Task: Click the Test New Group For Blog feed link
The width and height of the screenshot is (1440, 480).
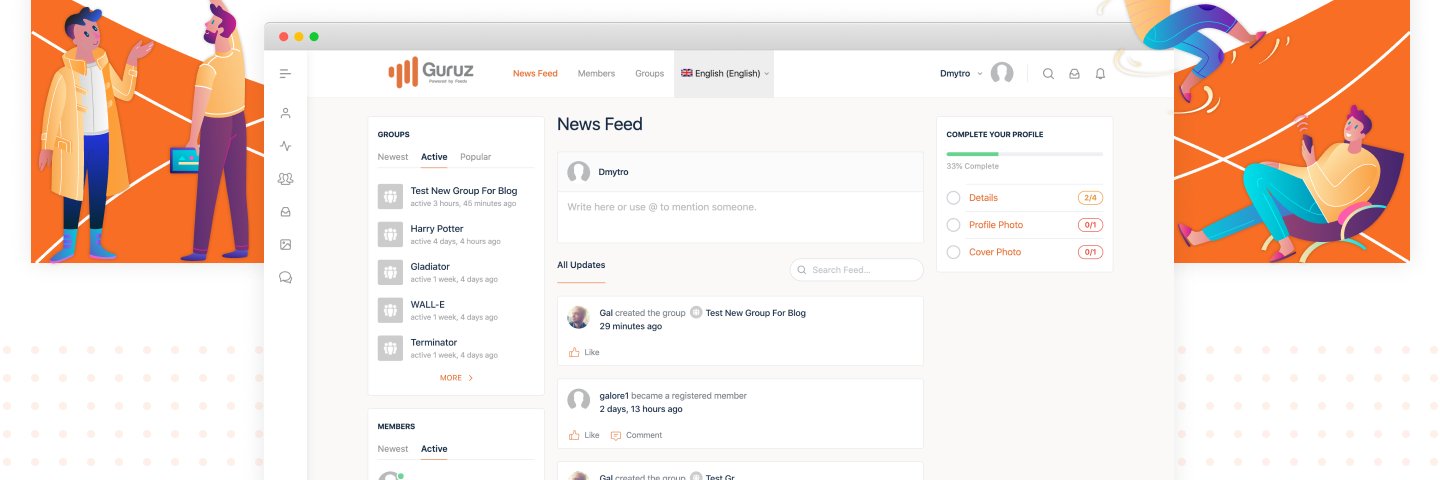Action: pos(755,313)
